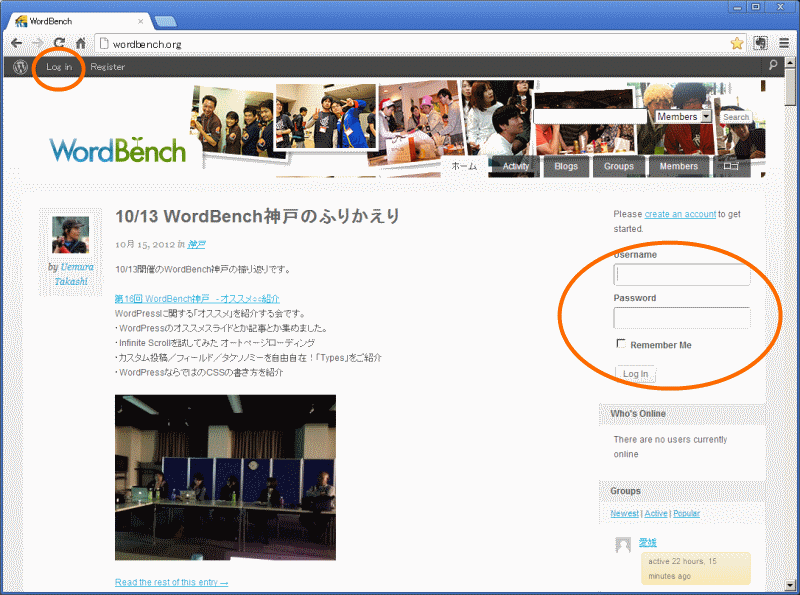Click the scrollbar down arrow

(790, 585)
